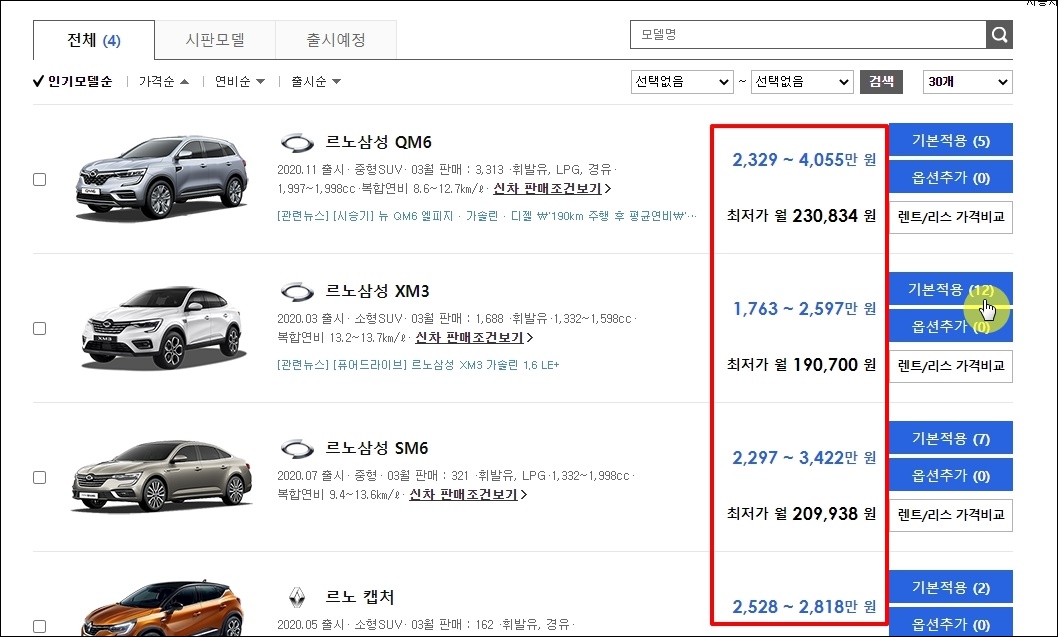Click the SM6 price 2,297 ~ 3,422만 원
This screenshot has height=637, width=1058.
point(804,458)
